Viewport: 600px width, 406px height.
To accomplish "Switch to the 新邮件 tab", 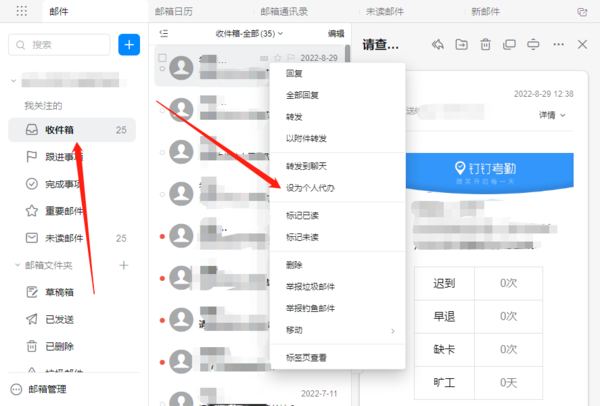I will pyautogui.click(x=485, y=11).
